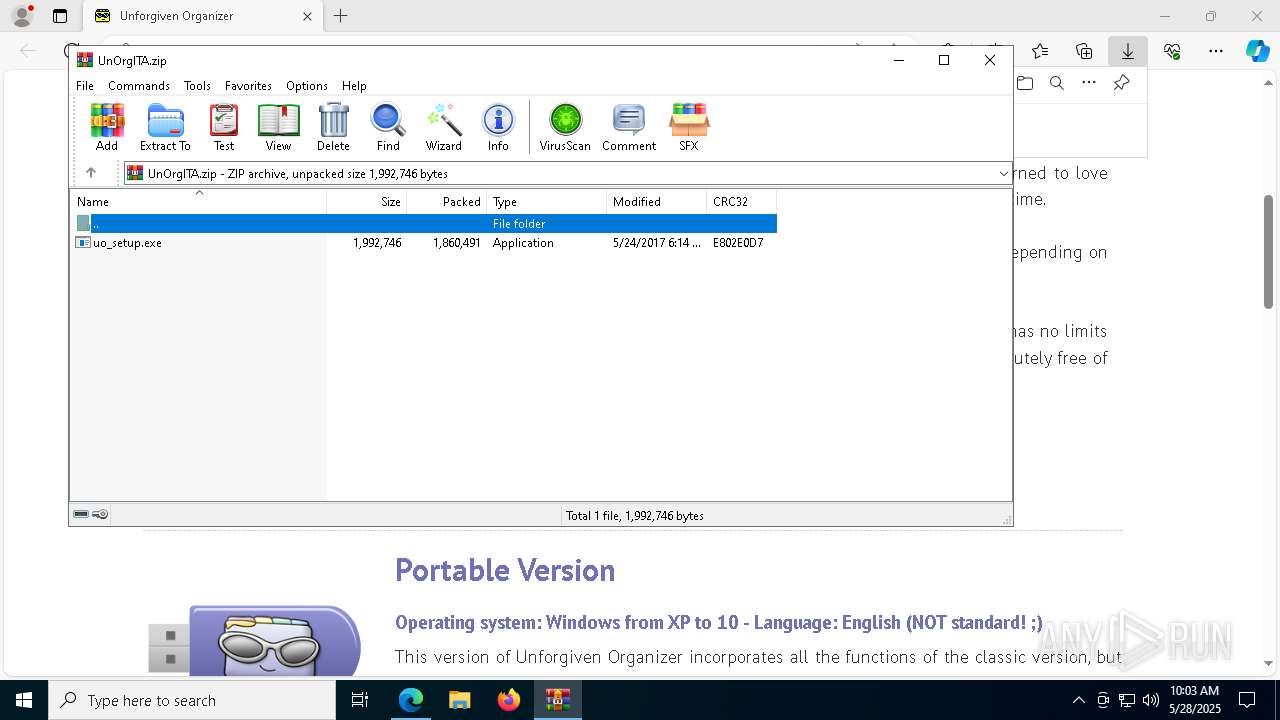Open File Explorer from taskbar
Image resolution: width=1280 pixels, height=720 pixels.
point(460,700)
